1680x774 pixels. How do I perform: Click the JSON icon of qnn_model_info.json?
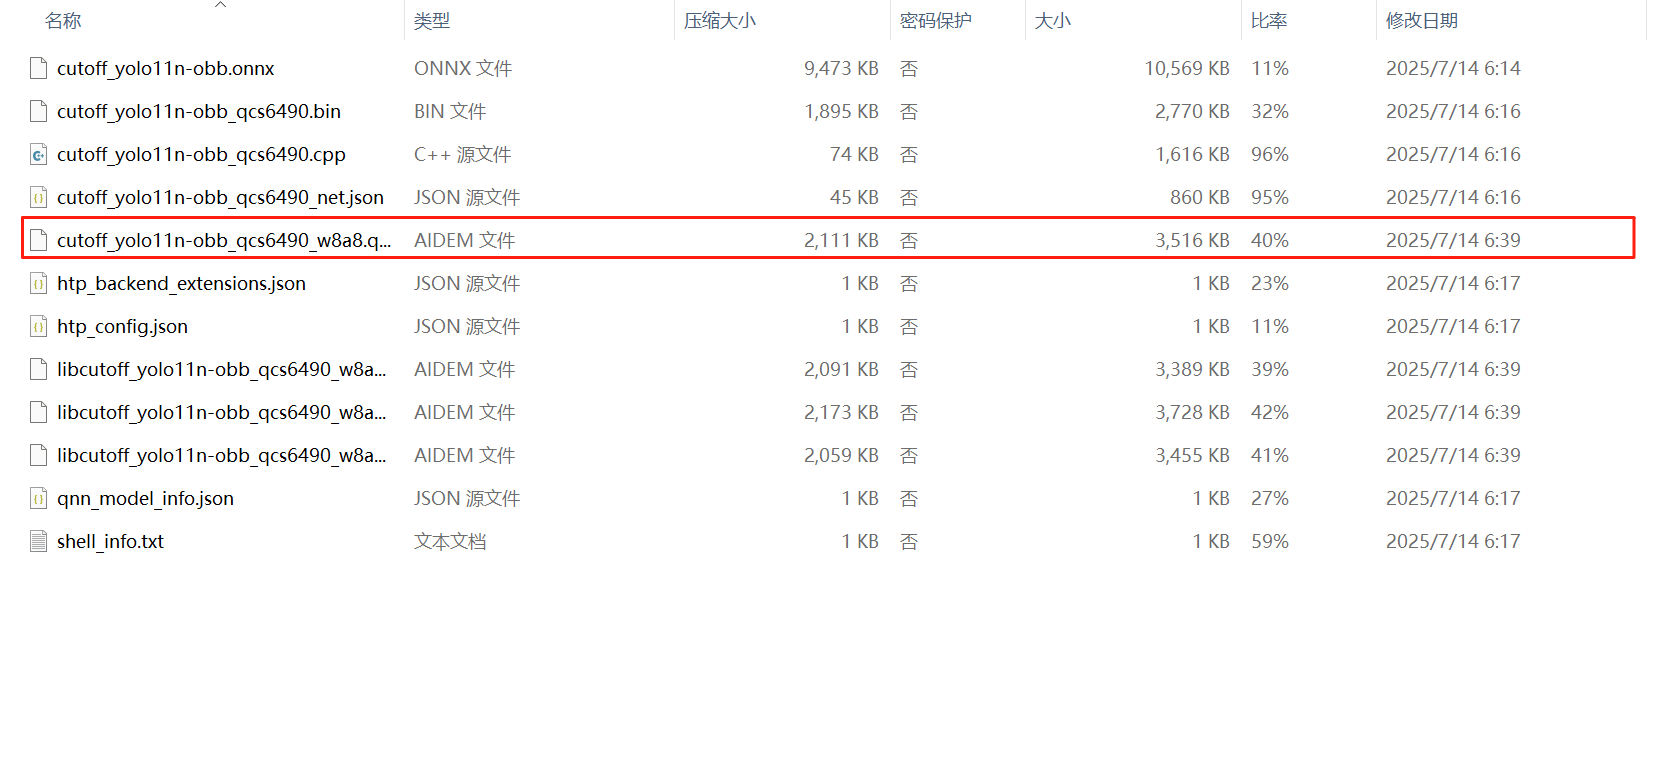point(38,498)
